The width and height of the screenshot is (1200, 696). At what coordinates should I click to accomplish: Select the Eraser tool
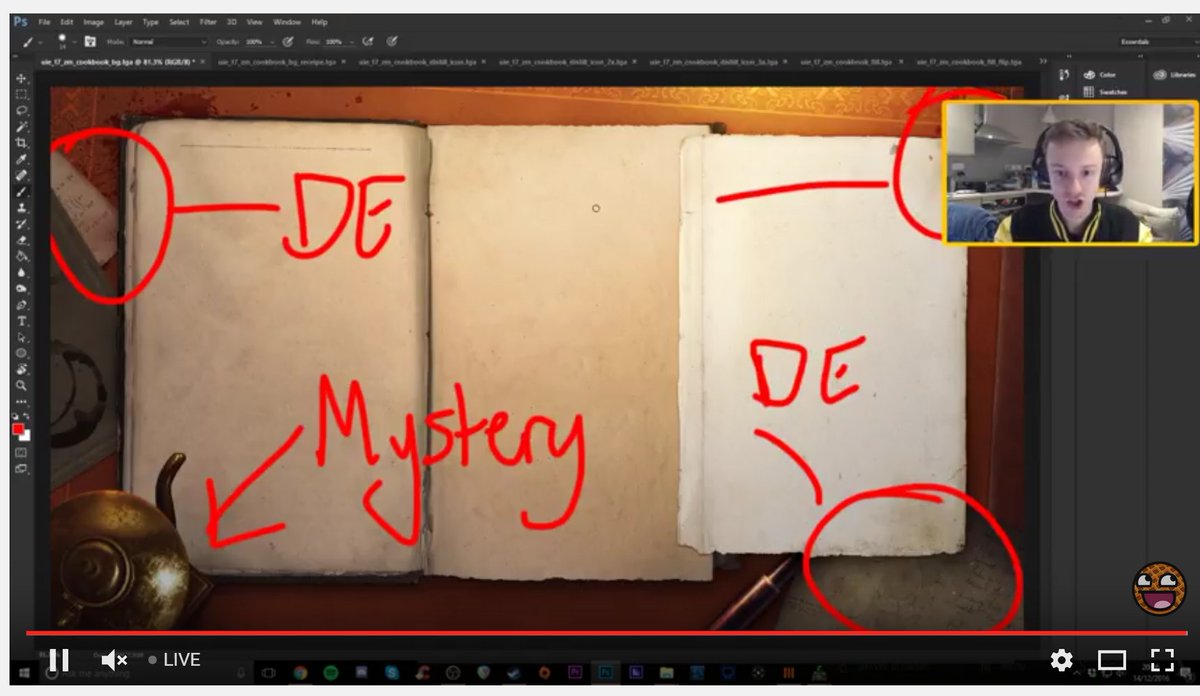22,240
